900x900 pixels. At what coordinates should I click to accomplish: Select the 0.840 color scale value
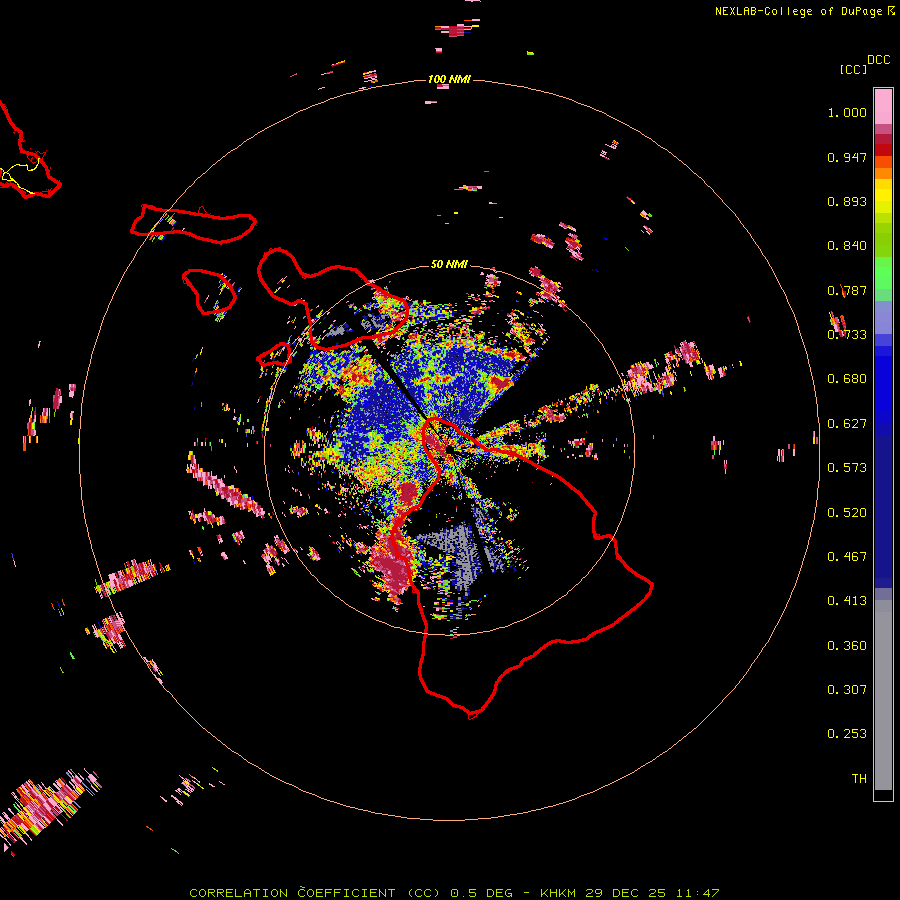(847, 246)
